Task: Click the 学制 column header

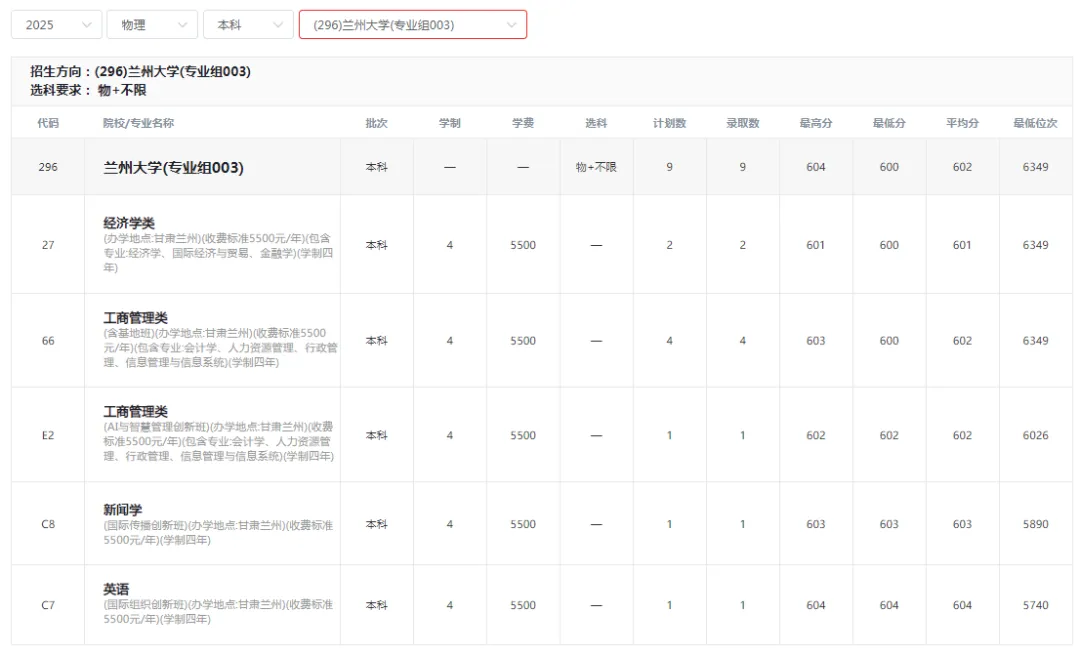Action: [x=450, y=123]
